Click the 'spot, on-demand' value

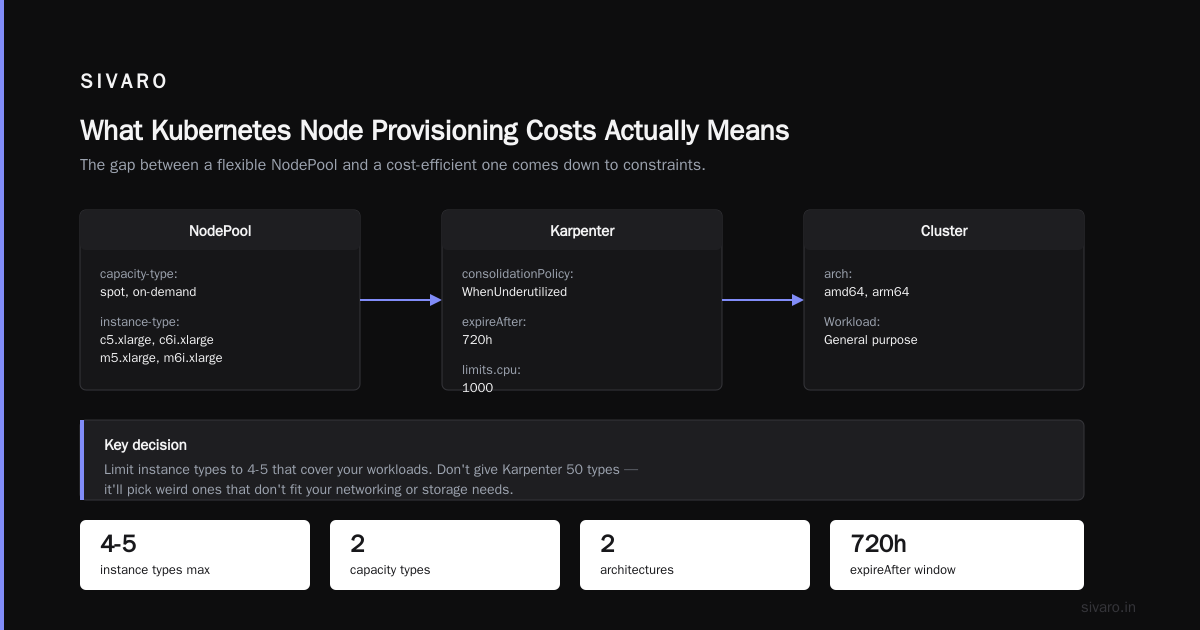[148, 292]
